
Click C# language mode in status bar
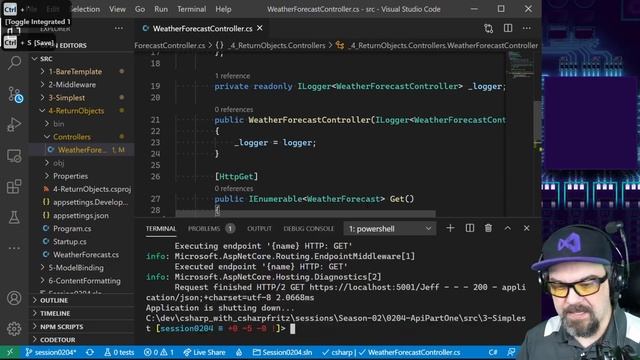pyautogui.click(x=493, y=352)
